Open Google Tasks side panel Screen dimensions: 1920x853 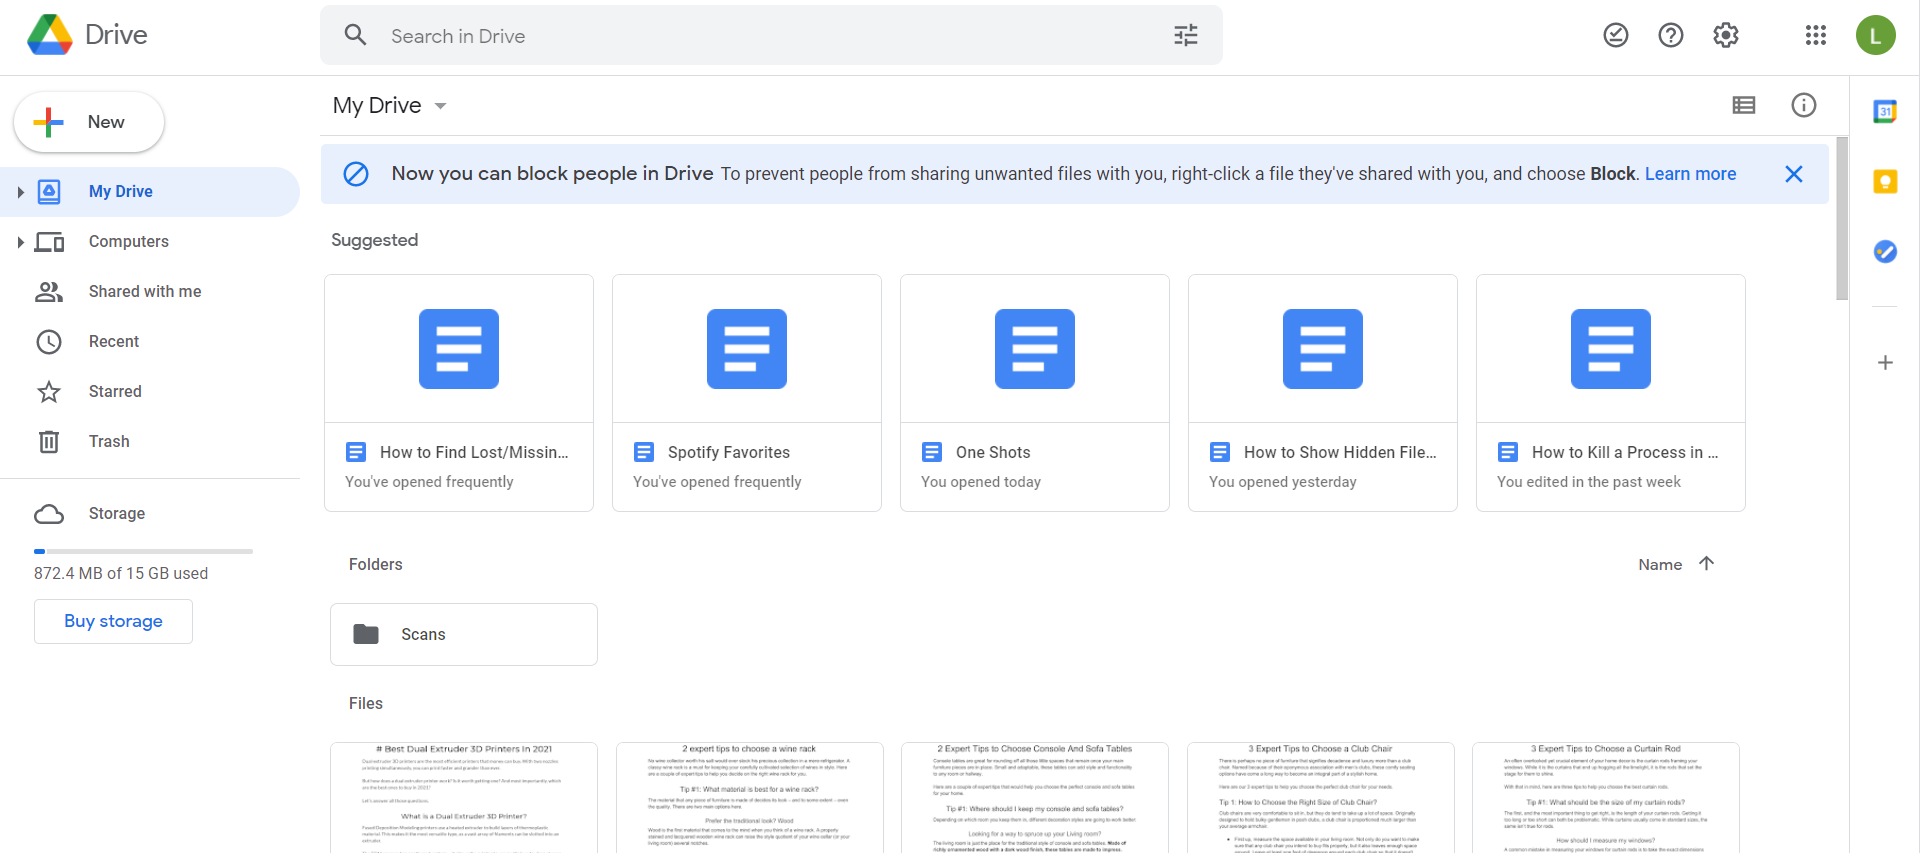(x=1885, y=251)
